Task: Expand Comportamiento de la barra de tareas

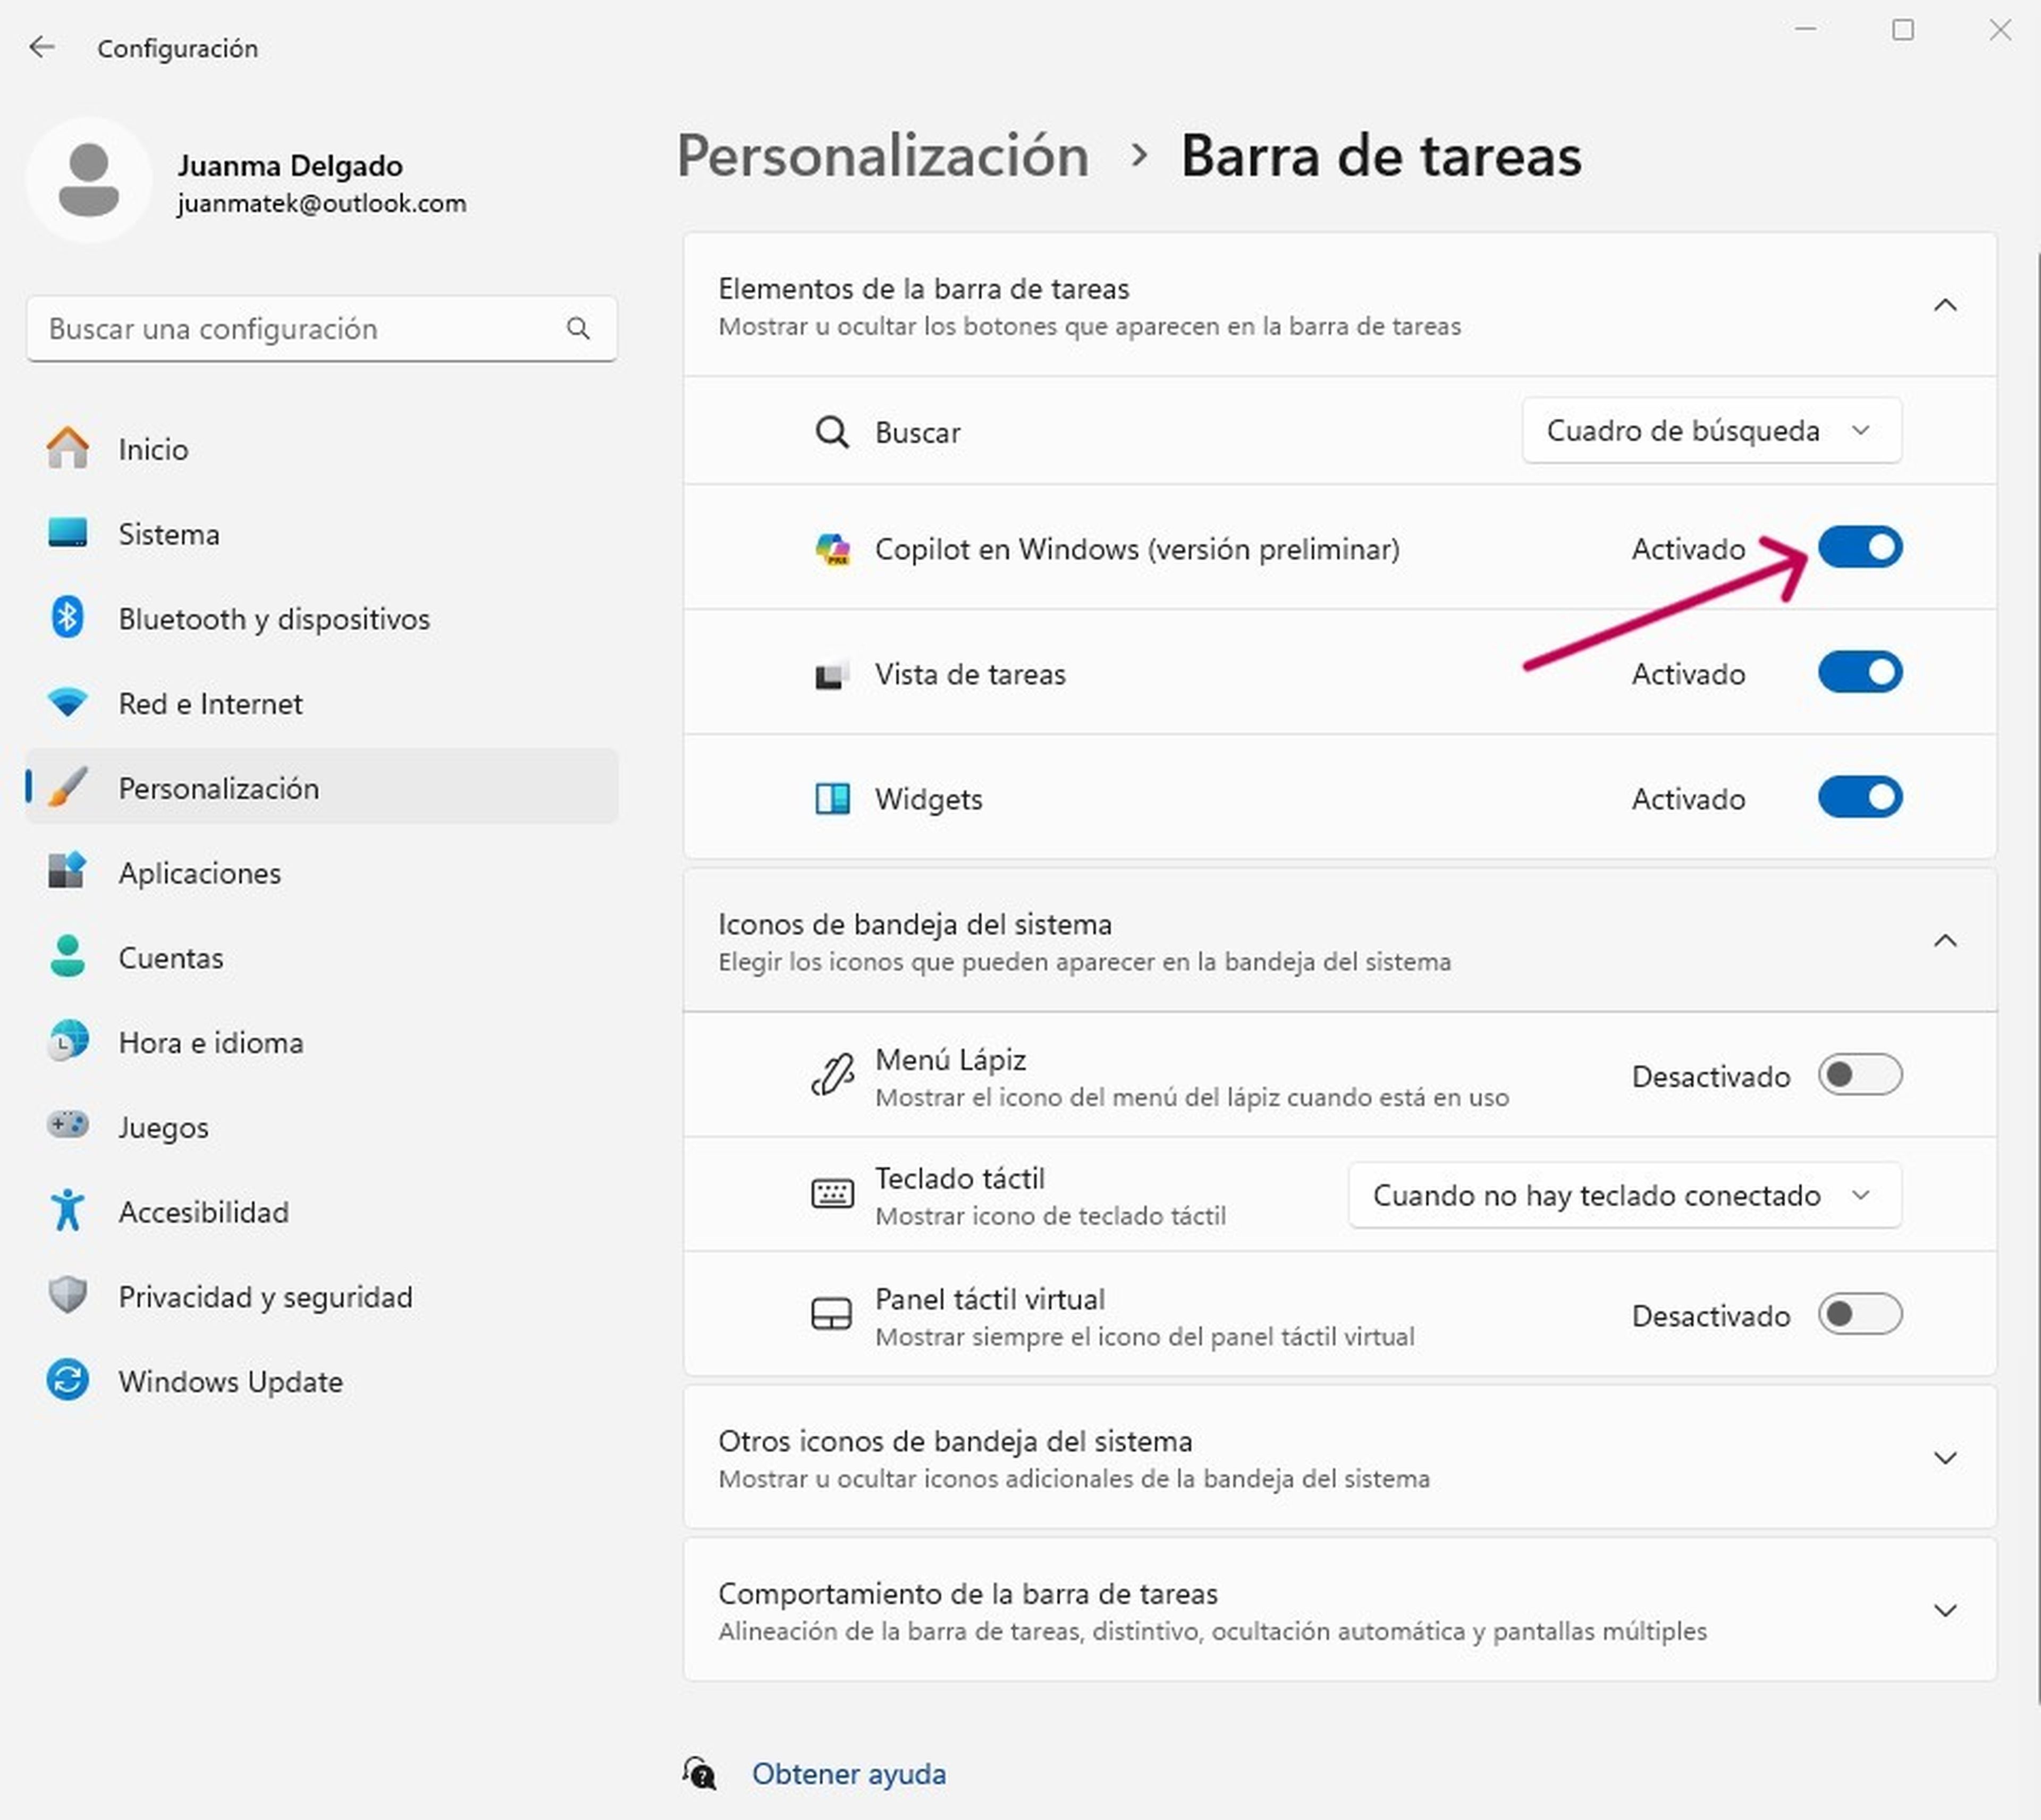Action: (x=1340, y=1611)
